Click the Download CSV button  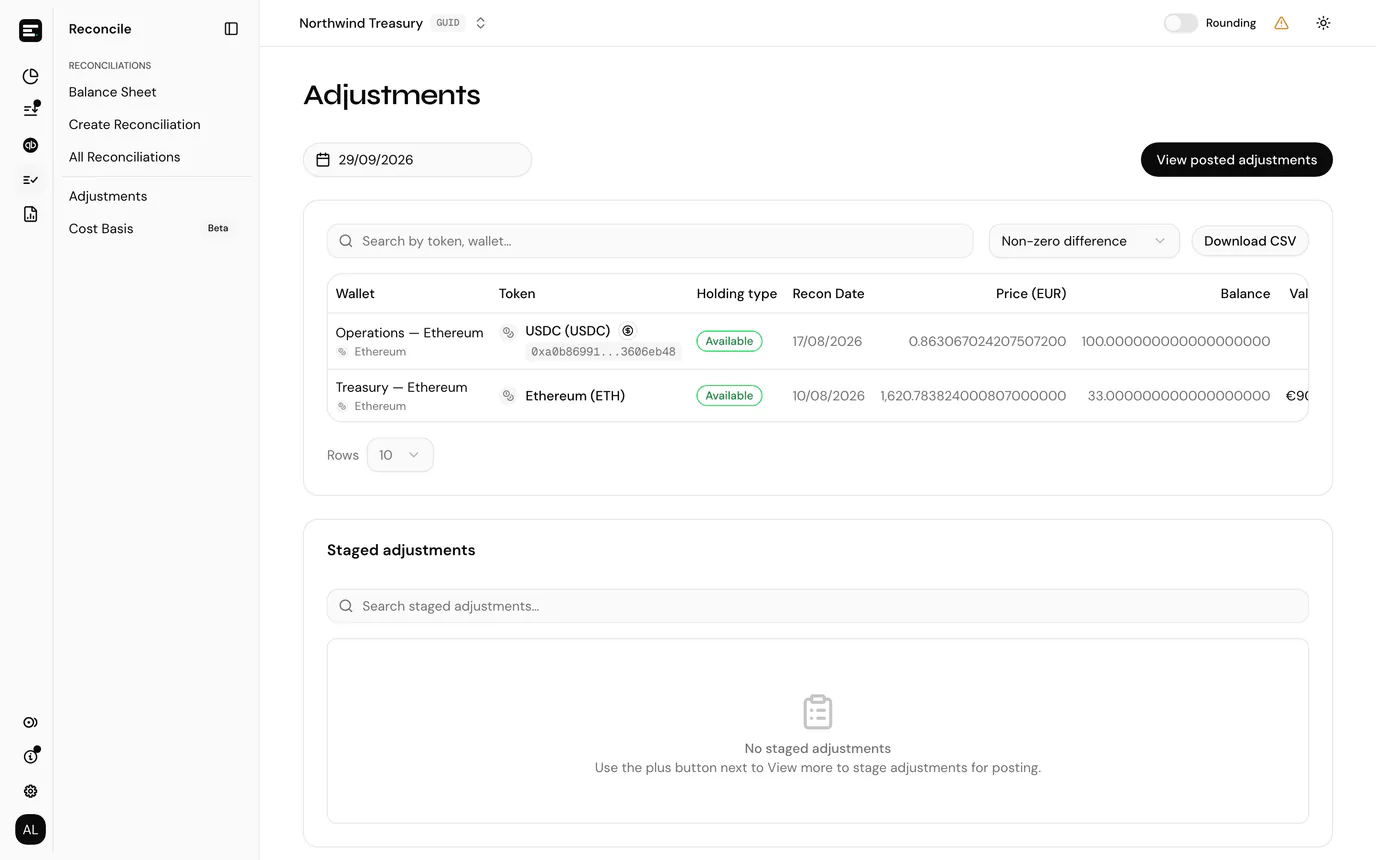point(1250,241)
